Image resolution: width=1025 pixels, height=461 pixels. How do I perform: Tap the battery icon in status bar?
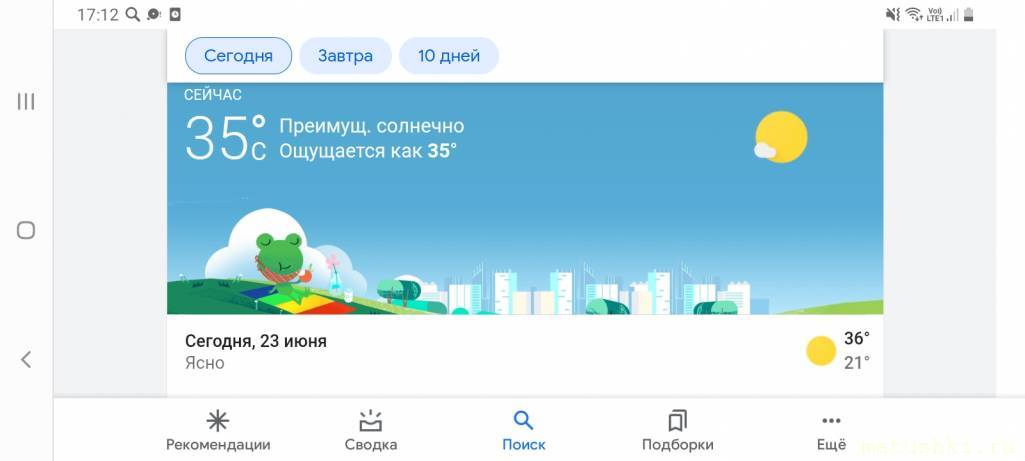[968, 14]
